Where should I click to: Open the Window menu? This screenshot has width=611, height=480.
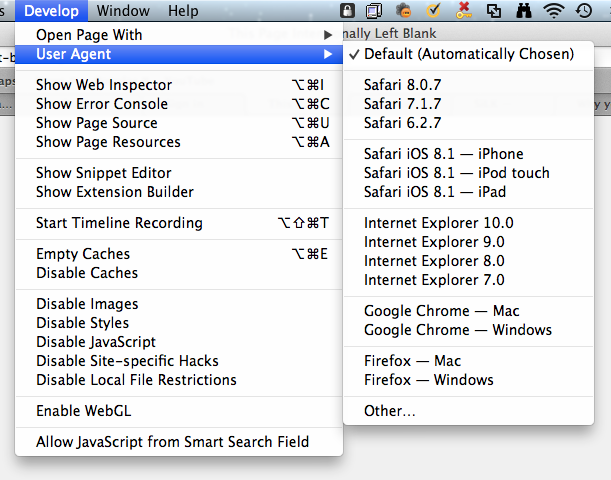tap(123, 11)
